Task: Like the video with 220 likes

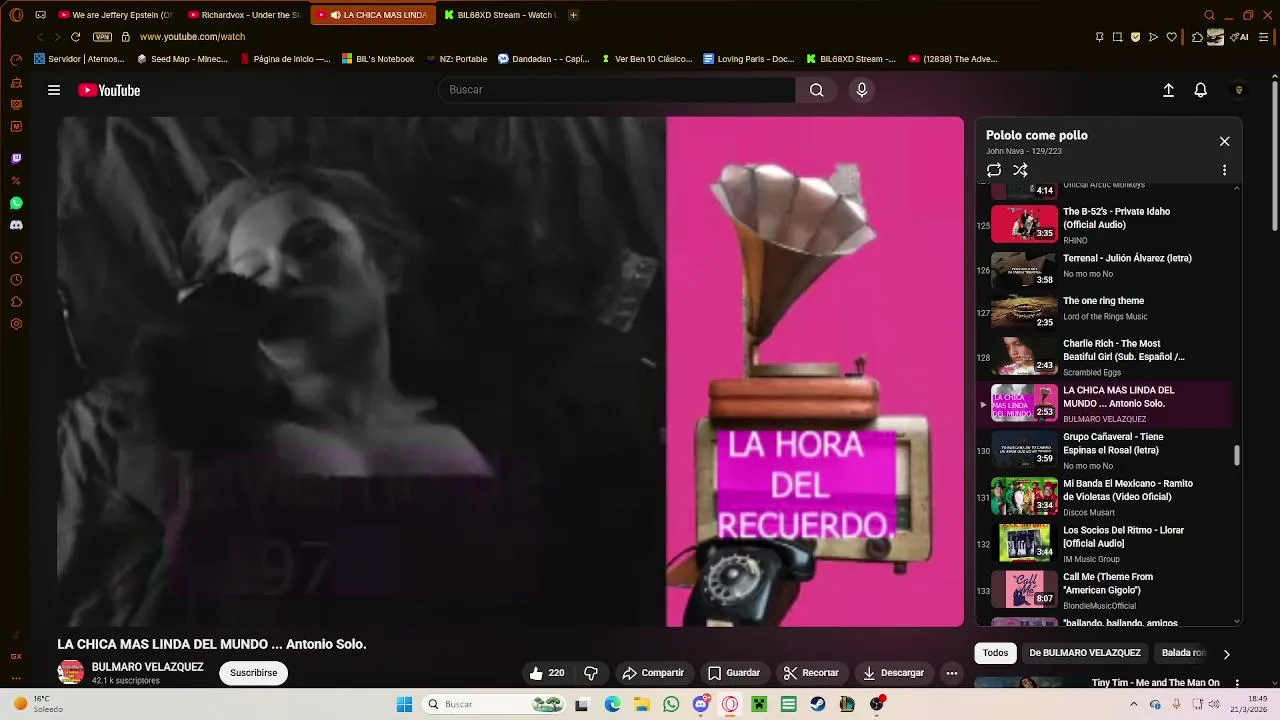Action: pyautogui.click(x=547, y=673)
